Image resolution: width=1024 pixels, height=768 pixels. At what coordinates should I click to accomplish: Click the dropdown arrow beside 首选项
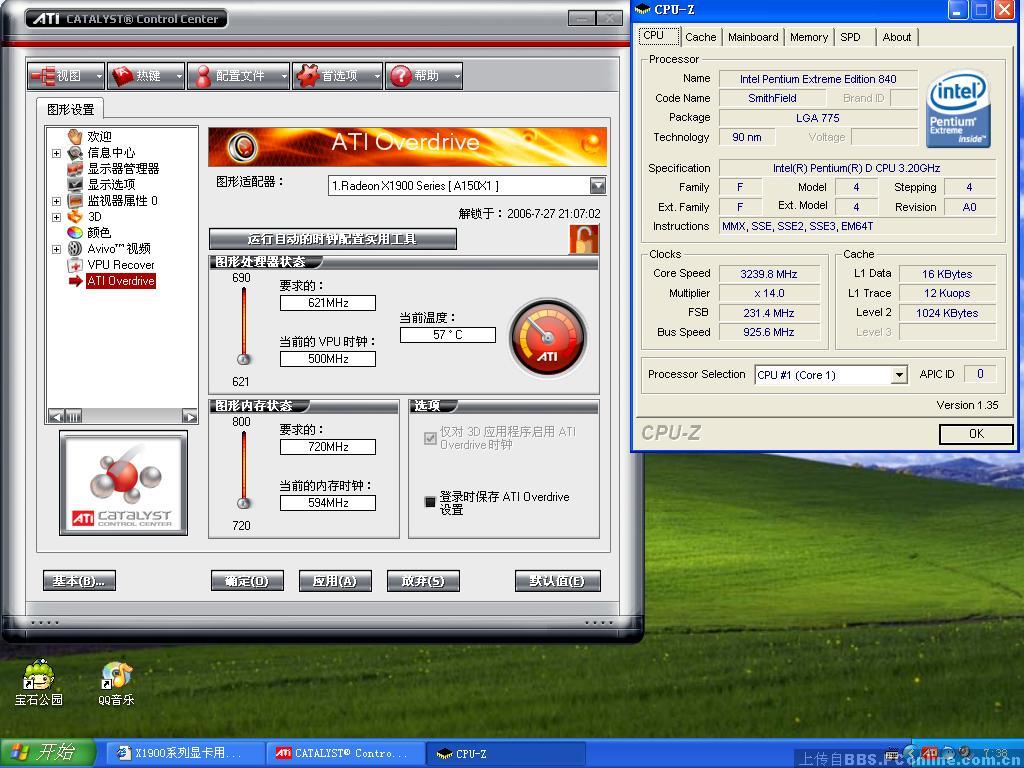pos(377,76)
